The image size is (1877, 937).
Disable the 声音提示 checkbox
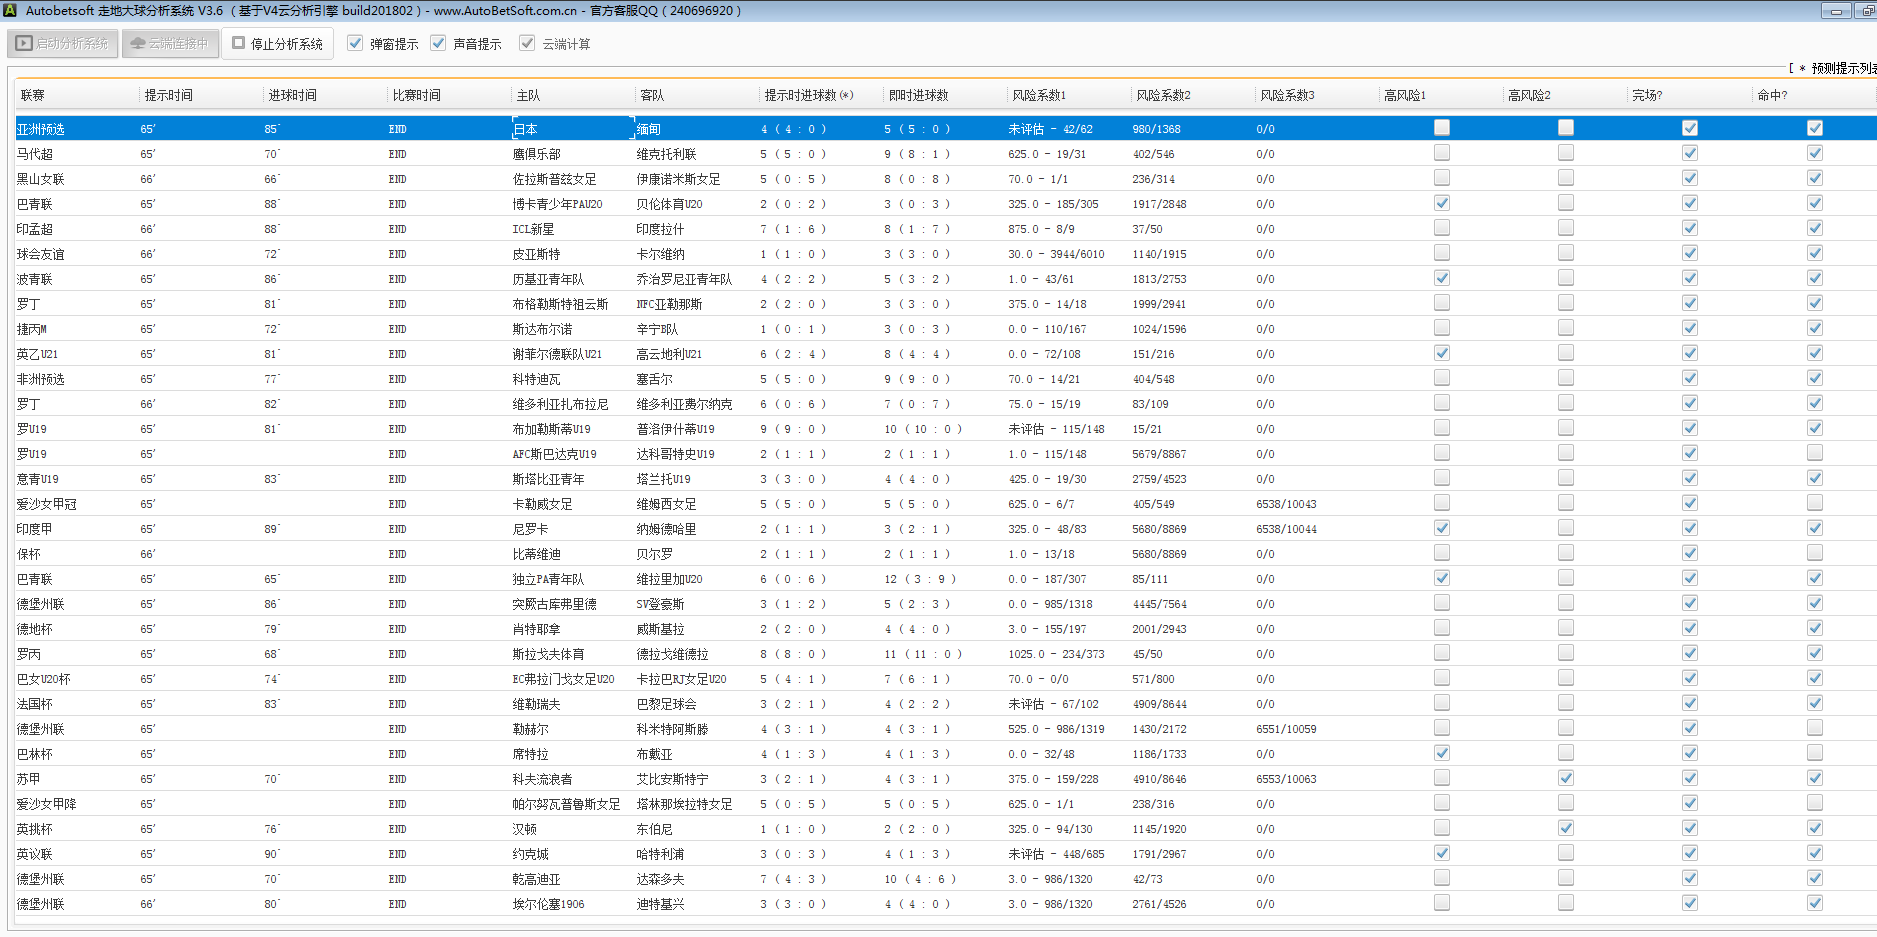coord(438,44)
